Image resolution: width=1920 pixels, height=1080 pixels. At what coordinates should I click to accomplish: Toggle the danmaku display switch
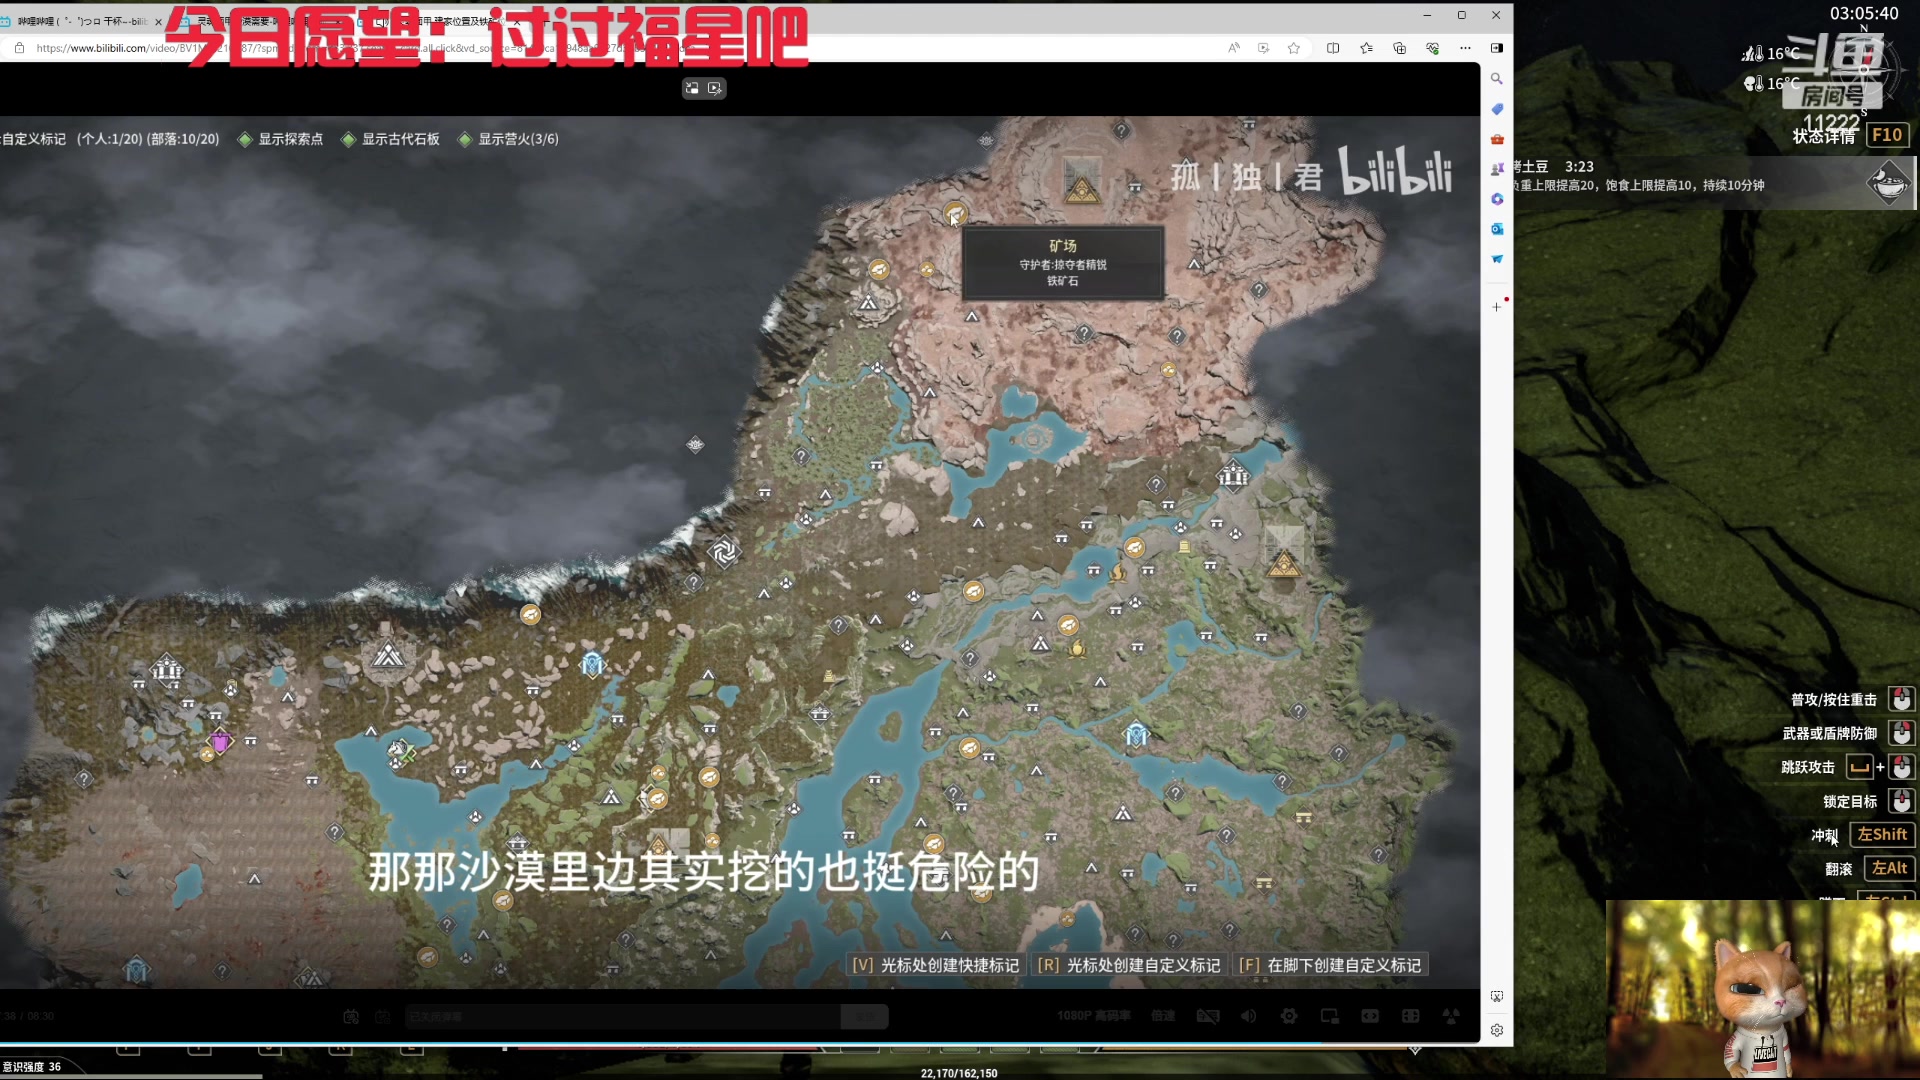point(351,1016)
